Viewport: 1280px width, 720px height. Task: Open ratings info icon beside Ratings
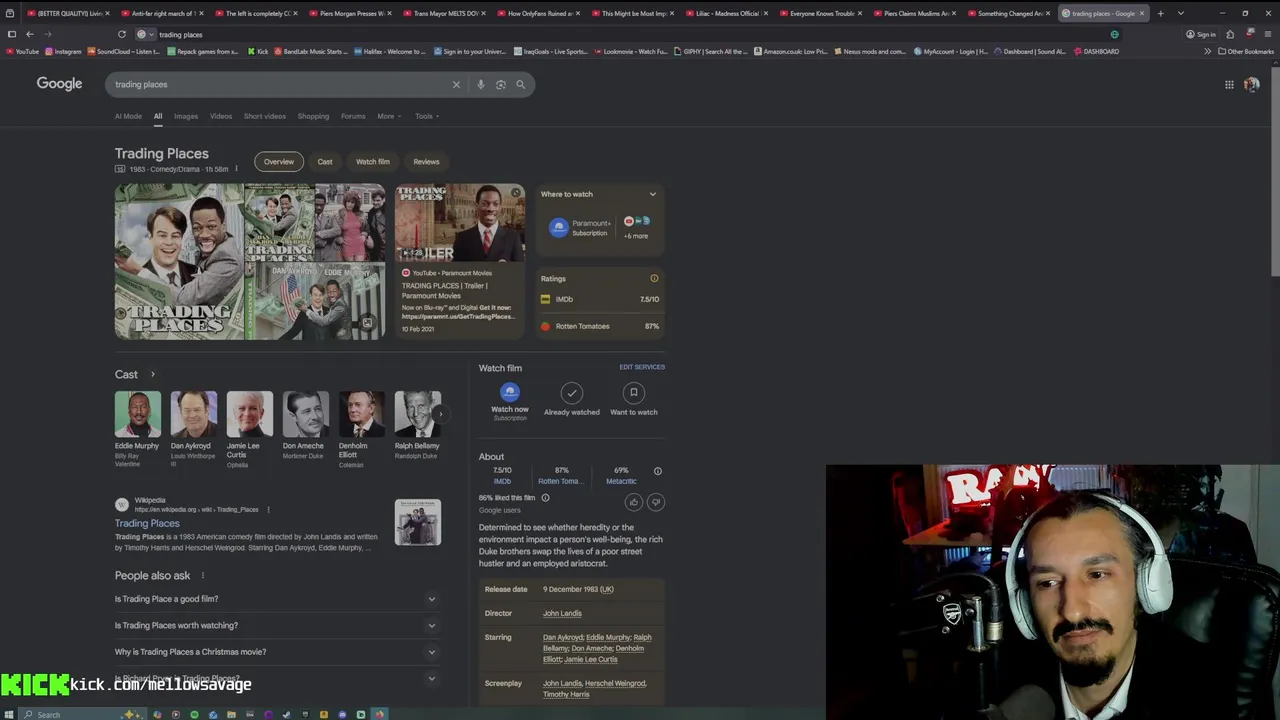tap(654, 279)
